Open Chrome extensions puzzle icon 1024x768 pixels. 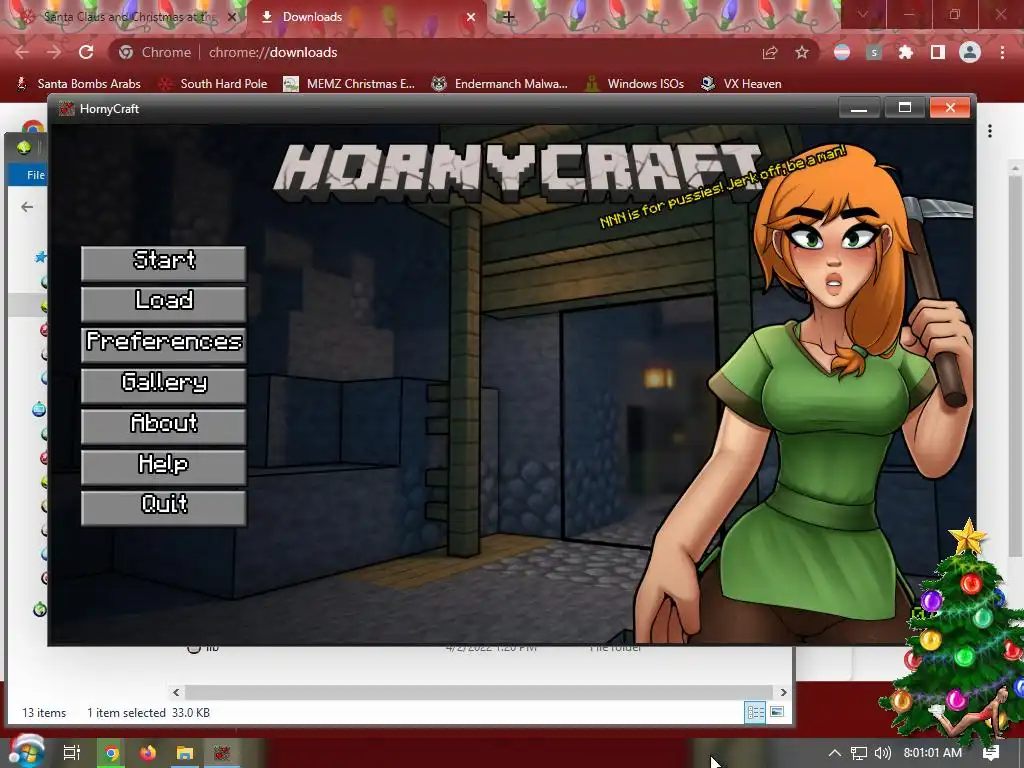click(x=906, y=52)
